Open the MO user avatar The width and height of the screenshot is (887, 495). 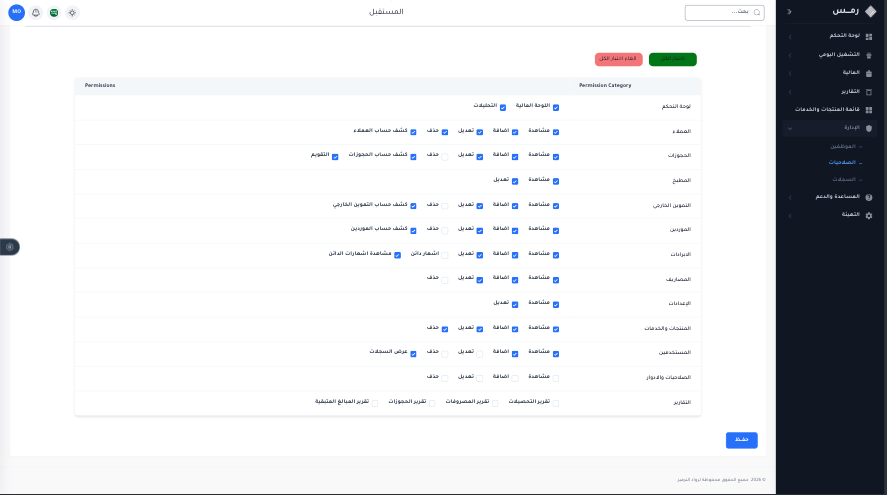pos(16,12)
